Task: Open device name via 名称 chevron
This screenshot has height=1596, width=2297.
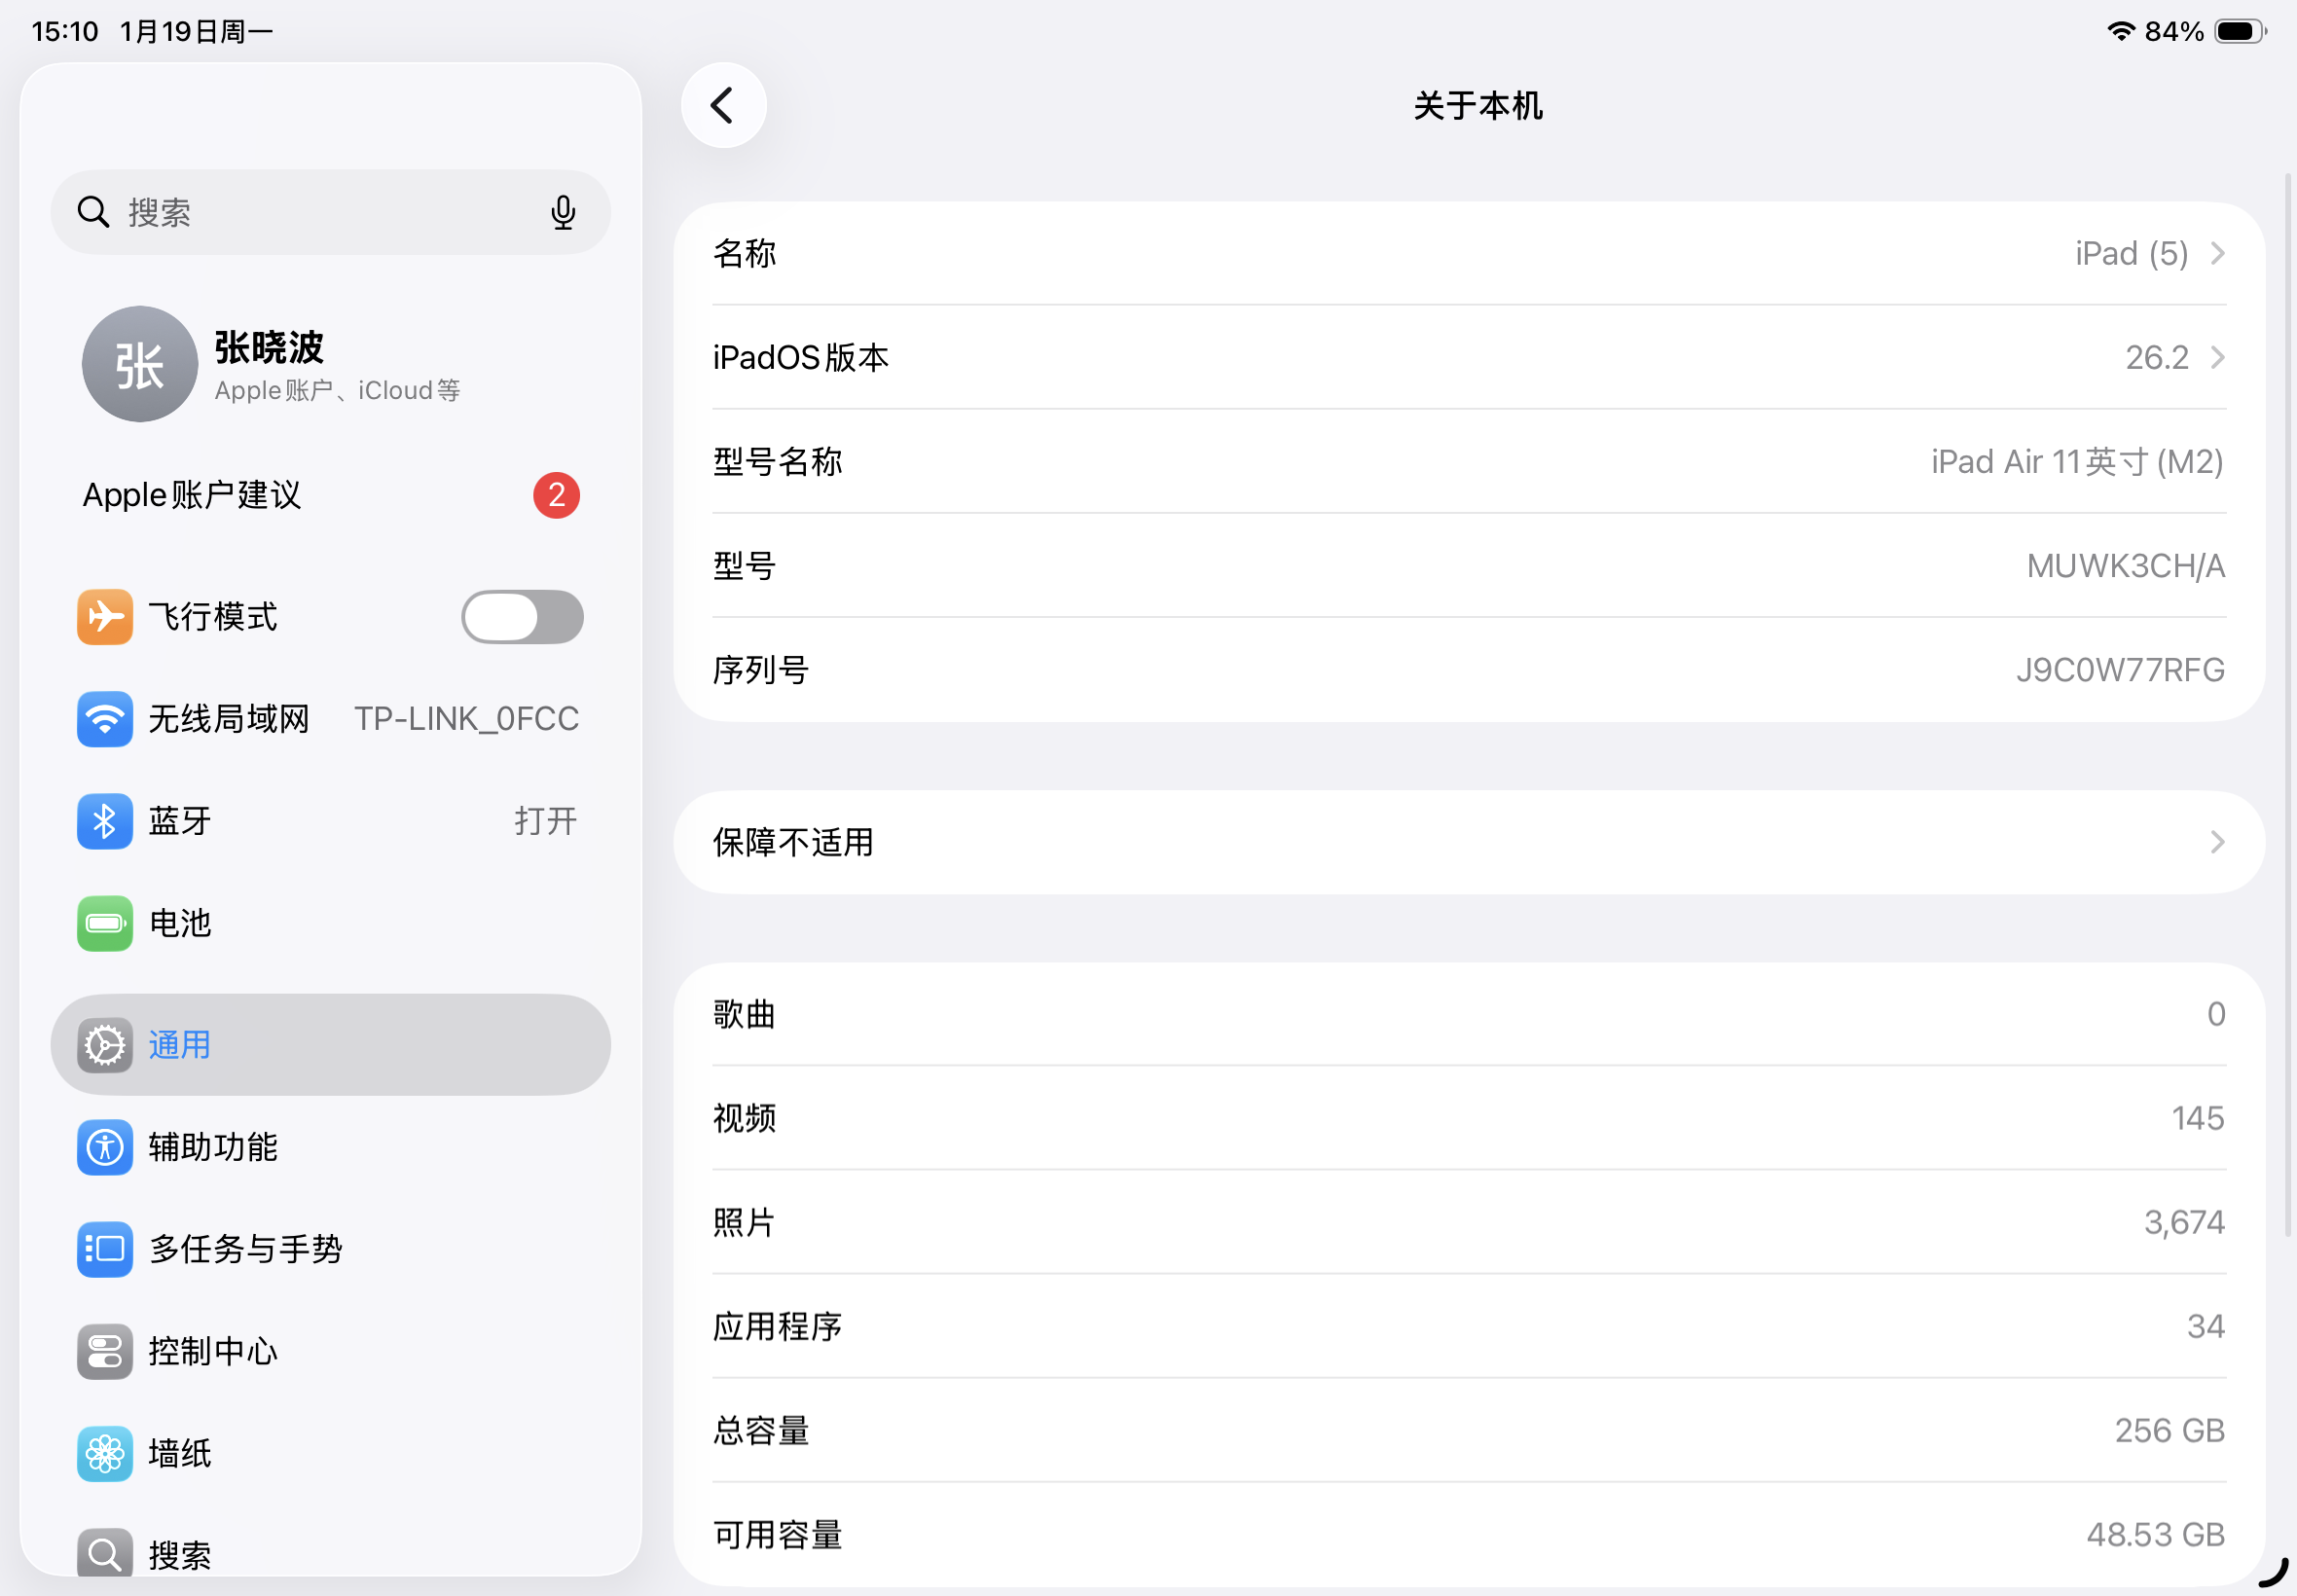Action: click(2218, 254)
